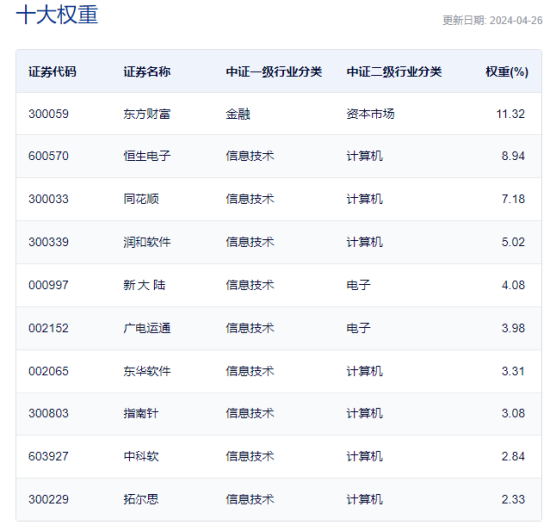Select the 证券名称 column header

point(147,72)
